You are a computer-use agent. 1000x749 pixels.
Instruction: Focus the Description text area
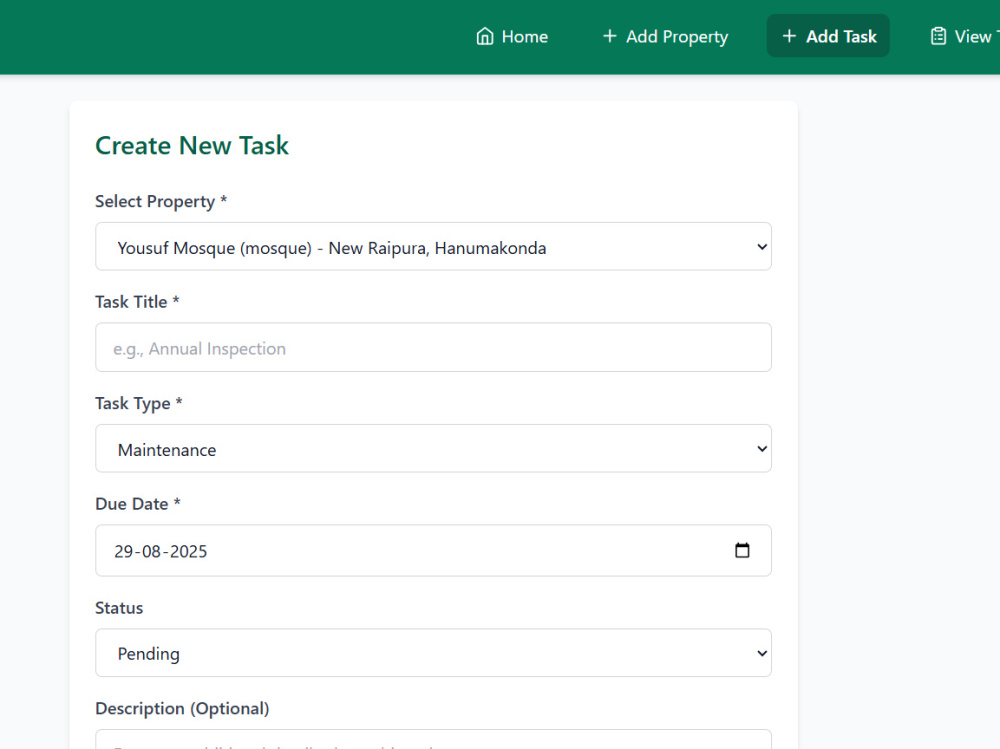(434, 739)
